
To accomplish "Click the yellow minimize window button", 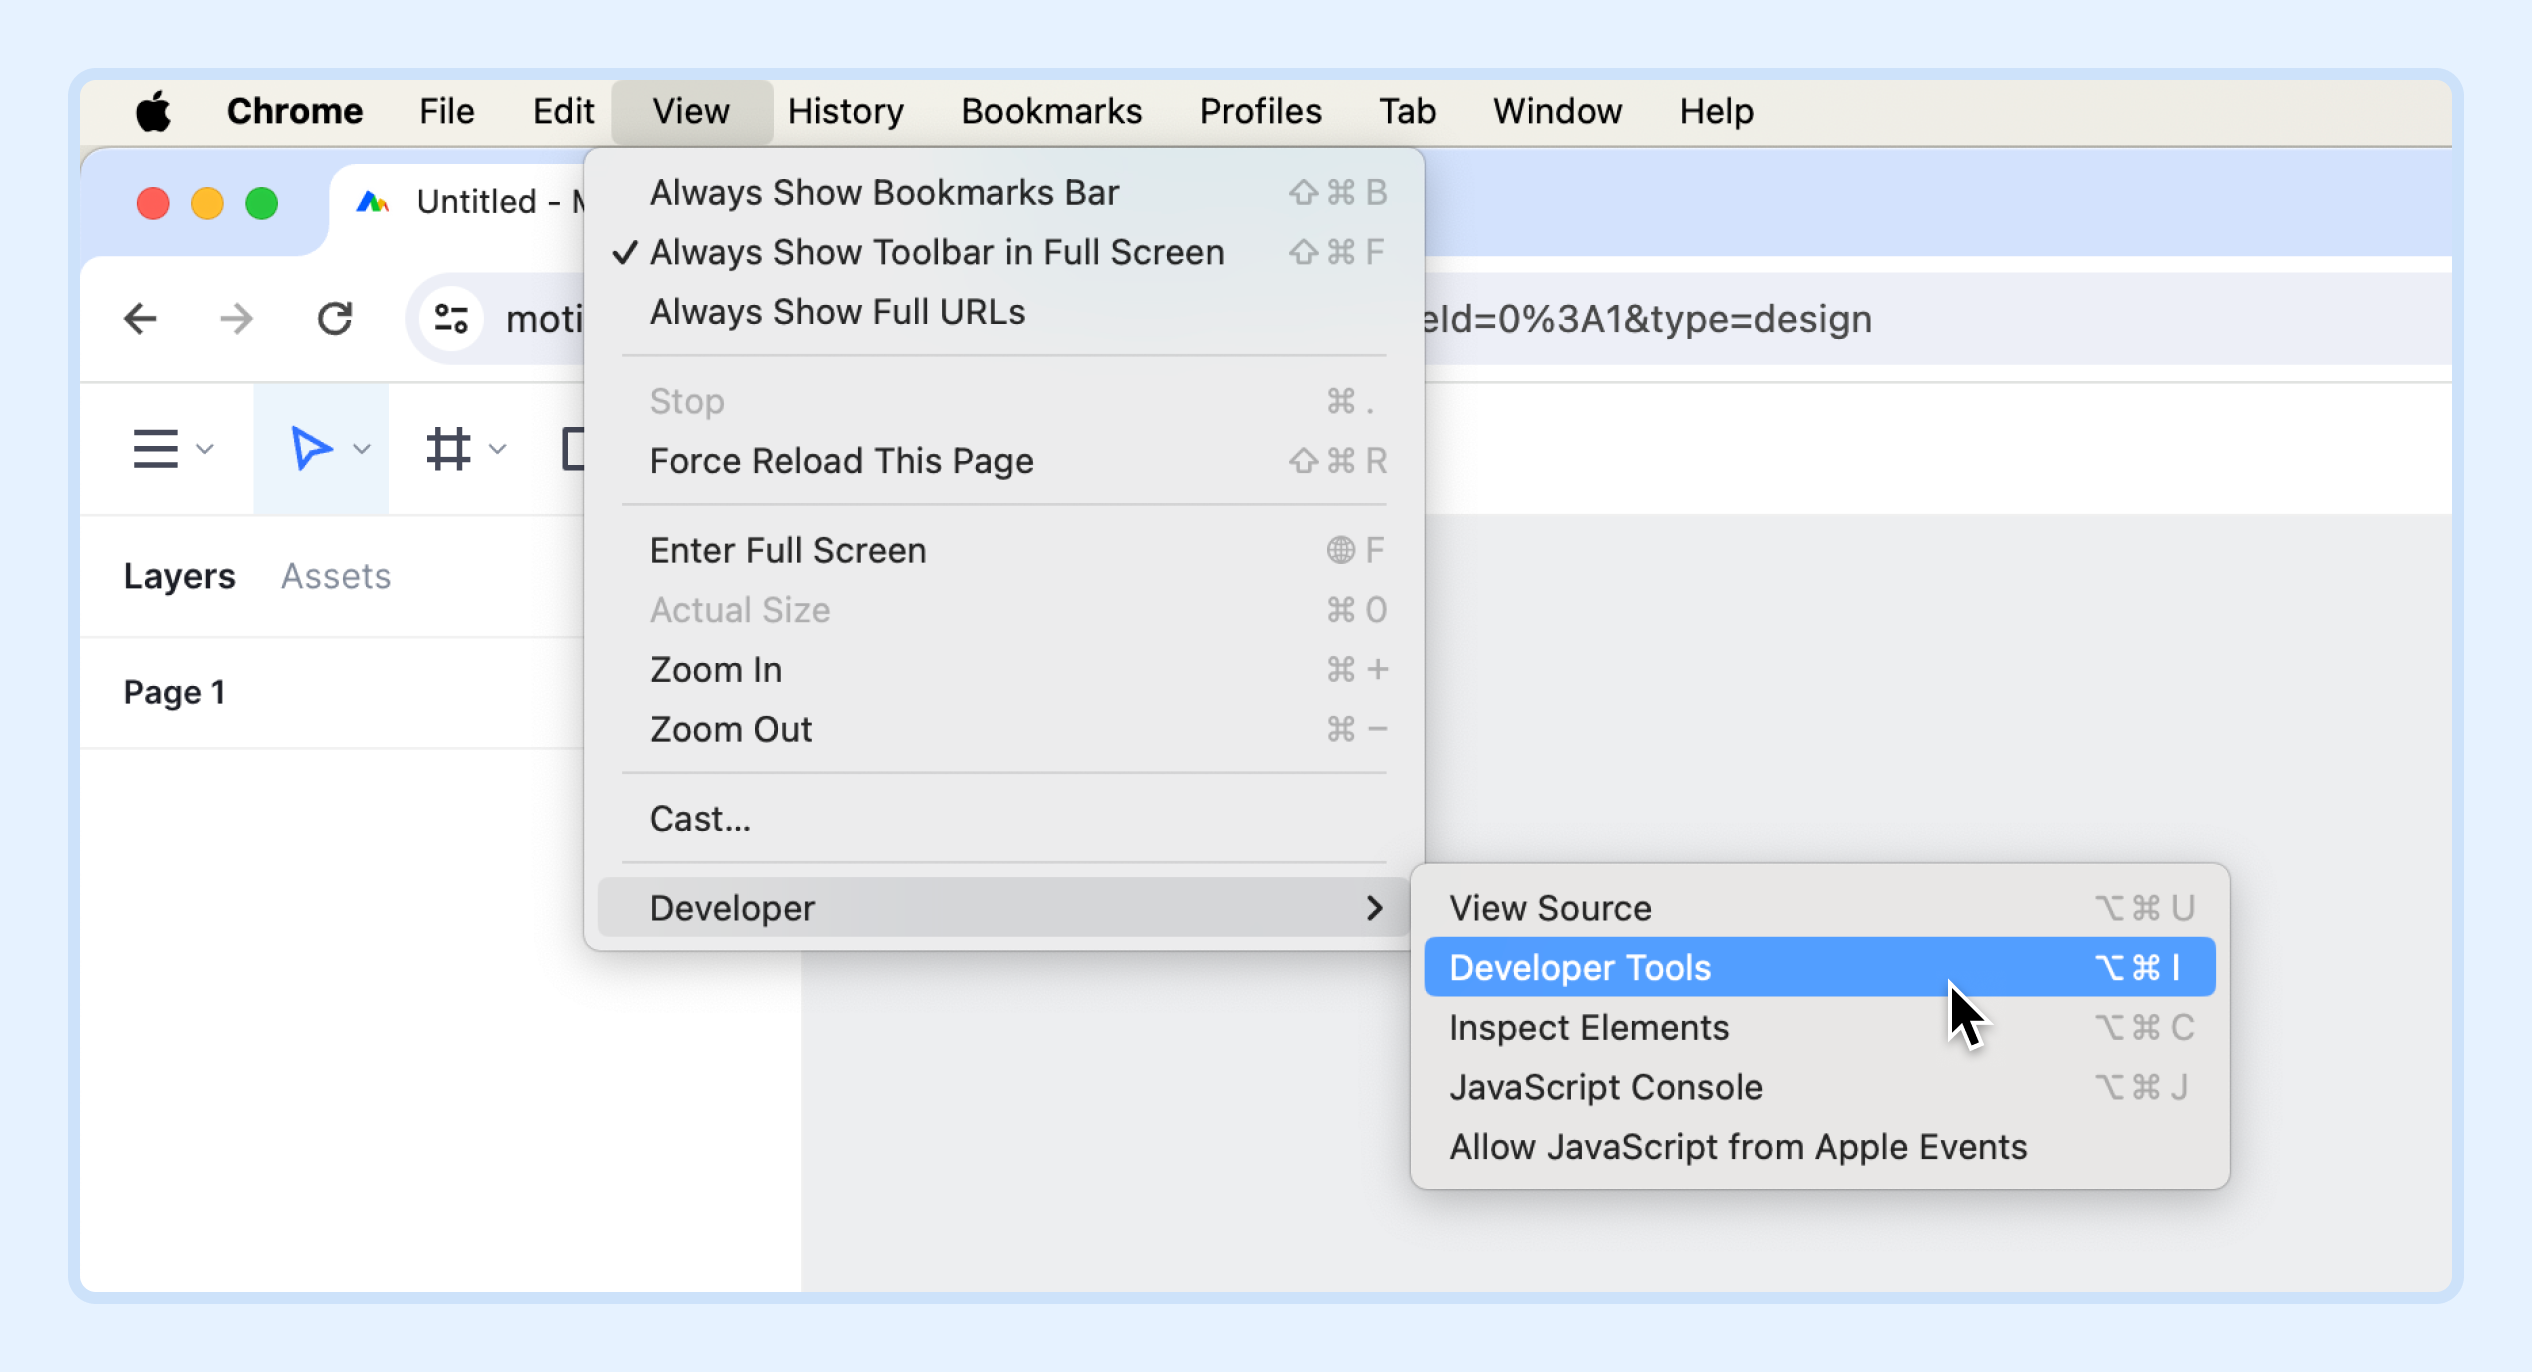I will 207,203.
